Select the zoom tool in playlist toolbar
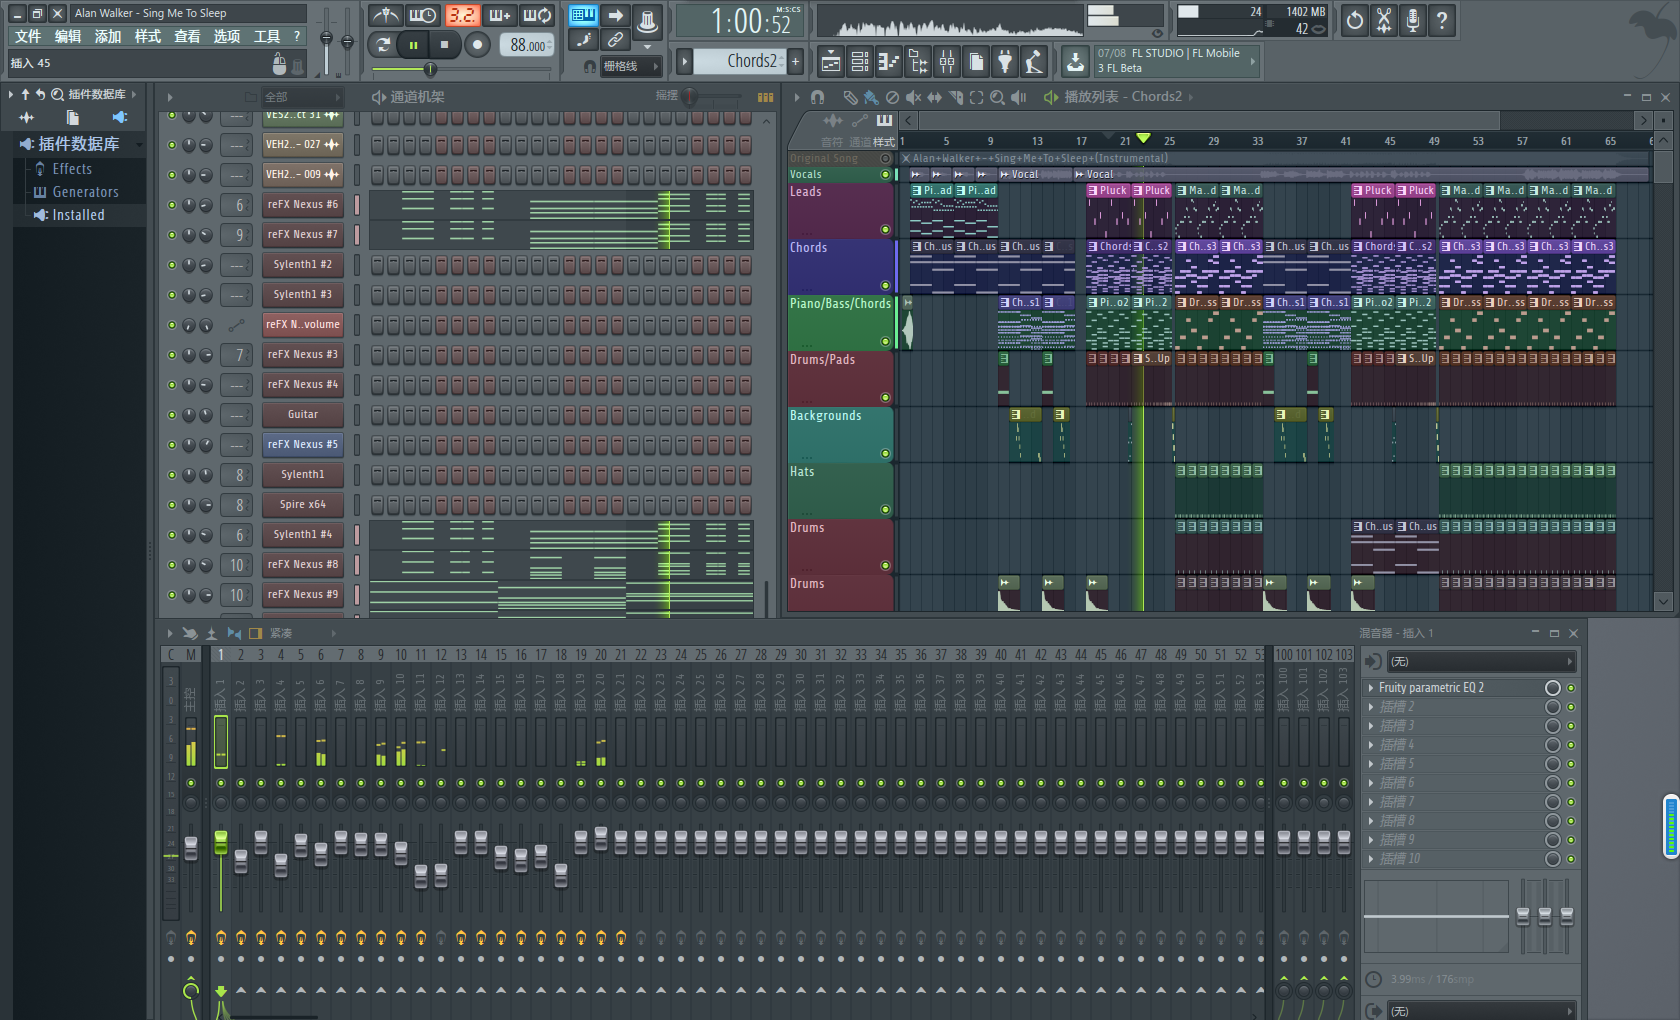 [x=997, y=97]
